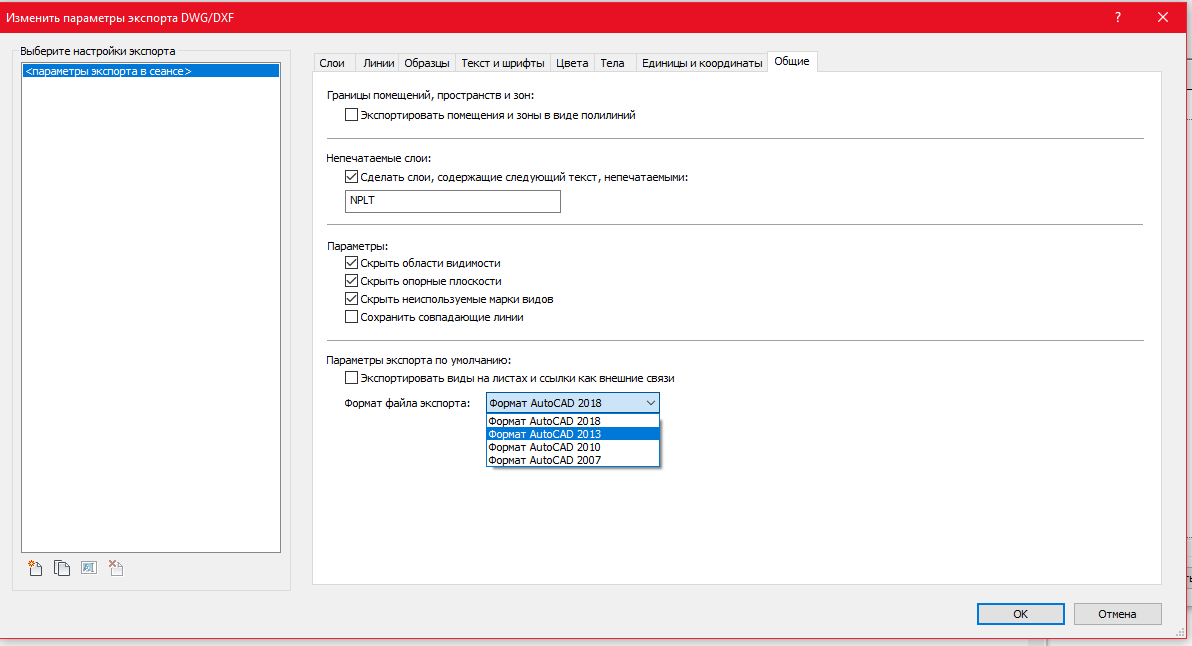Toggle 'Скрыть неиспользуемые марки видов' checkbox
Screen dimensions: 1192x646
(x=351, y=299)
